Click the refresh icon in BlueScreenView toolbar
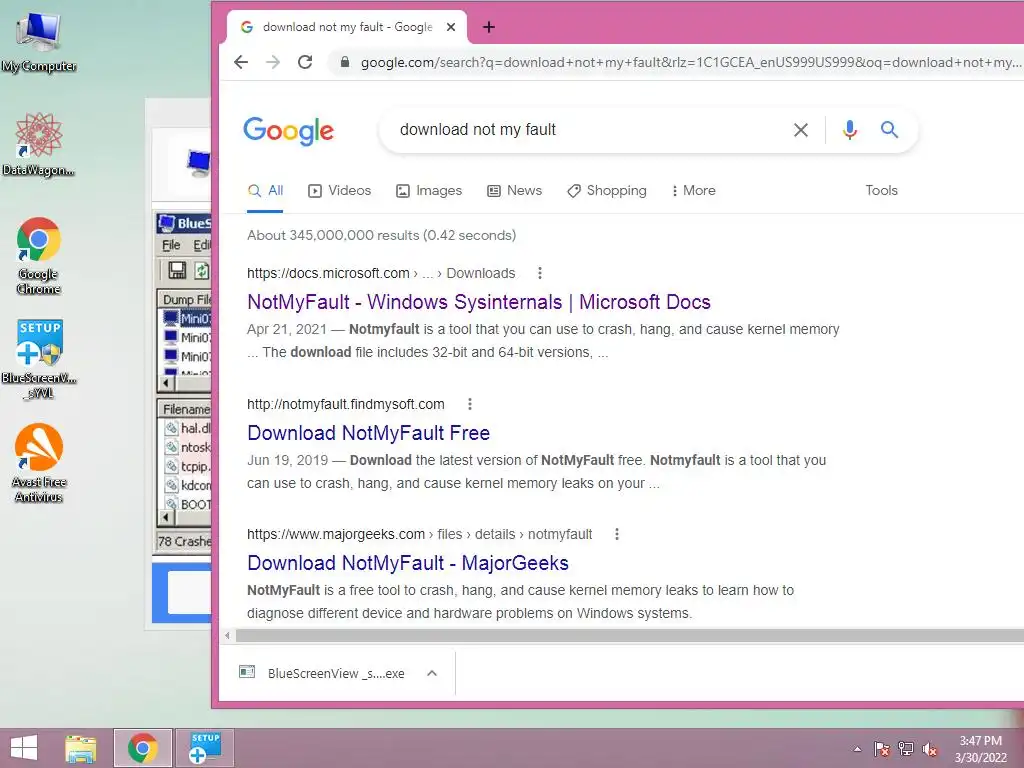Image resolution: width=1024 pixels, height=768 pixels. point(202,270)
